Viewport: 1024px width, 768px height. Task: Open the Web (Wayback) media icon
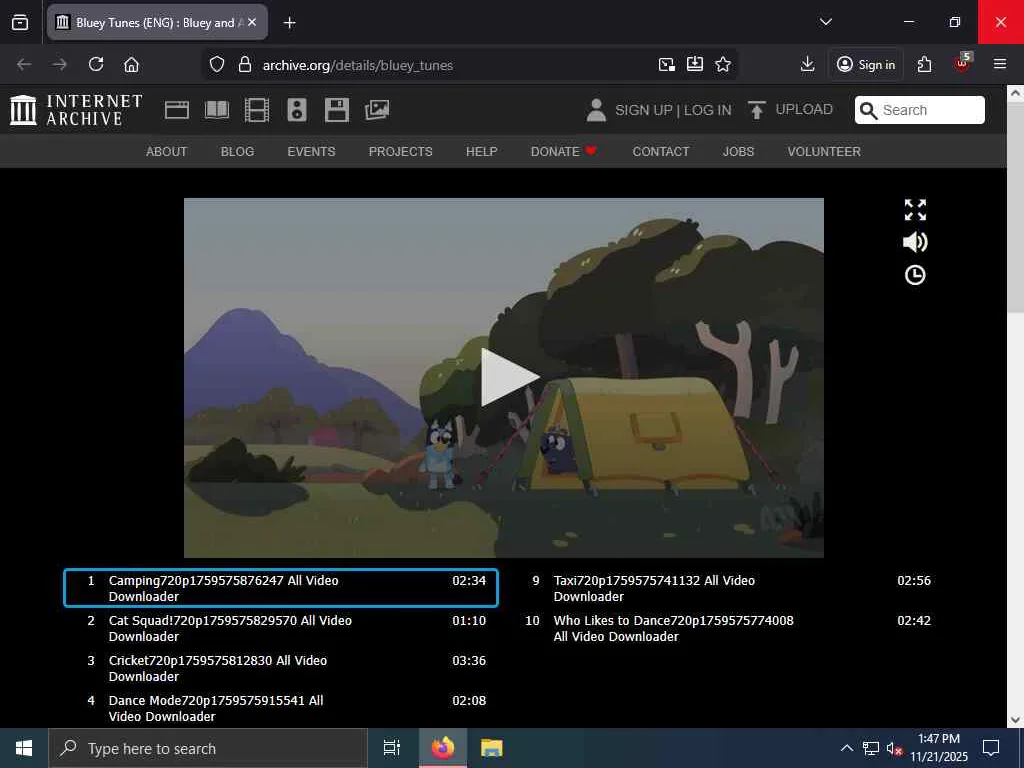click(176, 110)
